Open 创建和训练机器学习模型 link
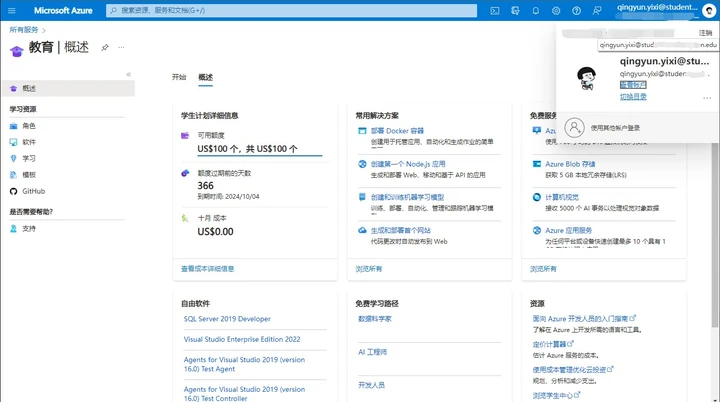This screenshot has height=402, width=720. tap(407, 197)
